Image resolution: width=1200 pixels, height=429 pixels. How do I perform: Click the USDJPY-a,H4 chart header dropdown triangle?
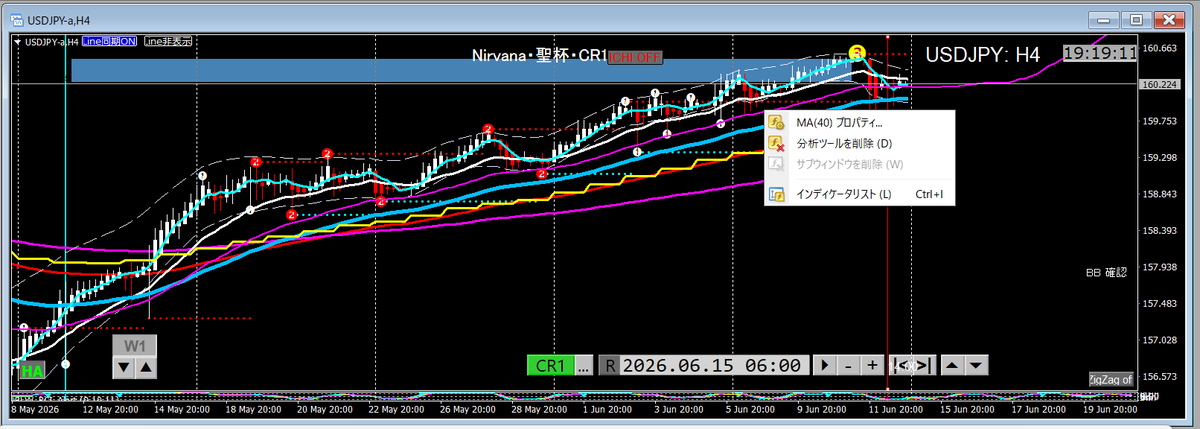click(x=18, y=42)
